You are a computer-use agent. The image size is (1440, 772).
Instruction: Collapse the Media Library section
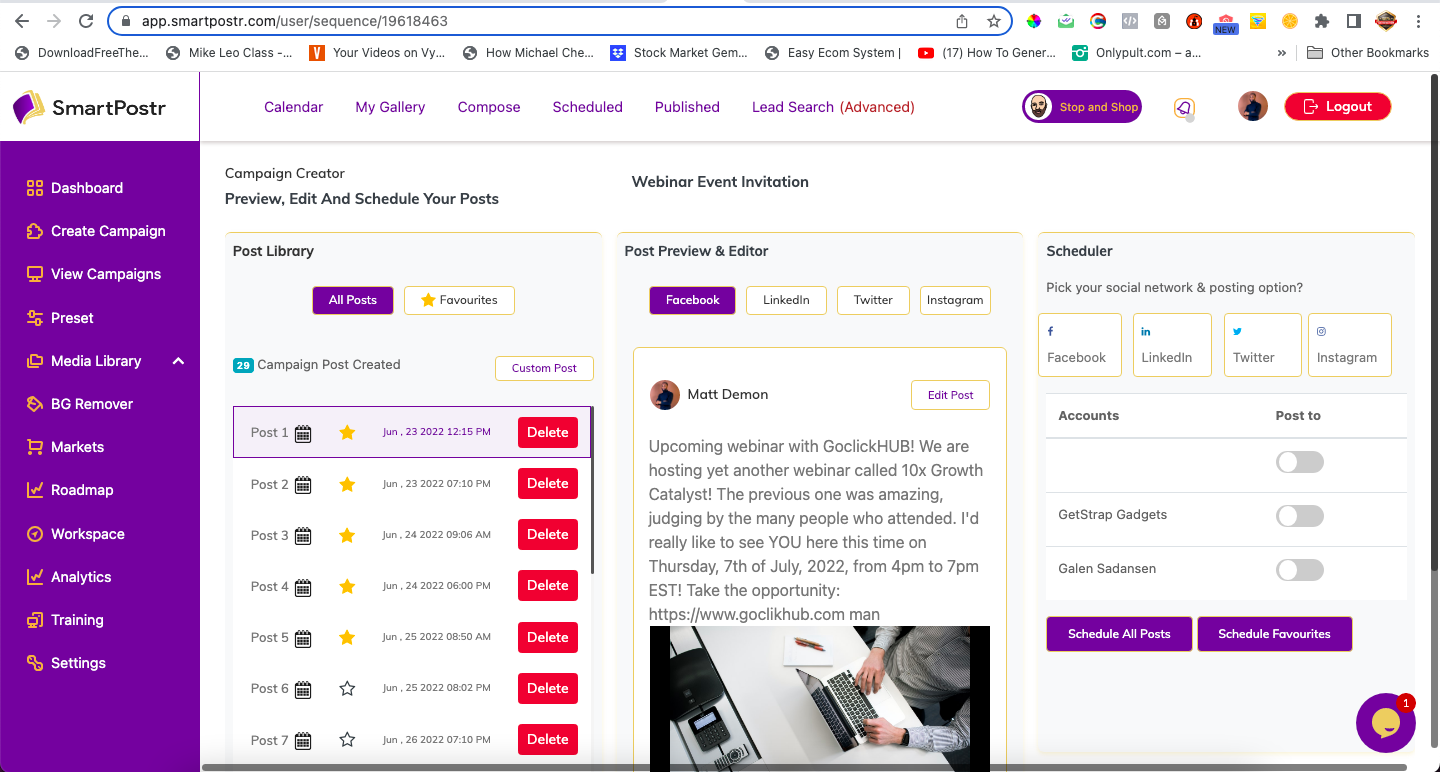pos(178,361)
